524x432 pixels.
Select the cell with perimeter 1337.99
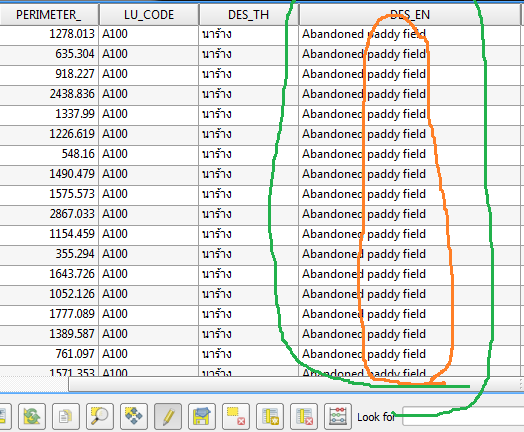(49, 114)
